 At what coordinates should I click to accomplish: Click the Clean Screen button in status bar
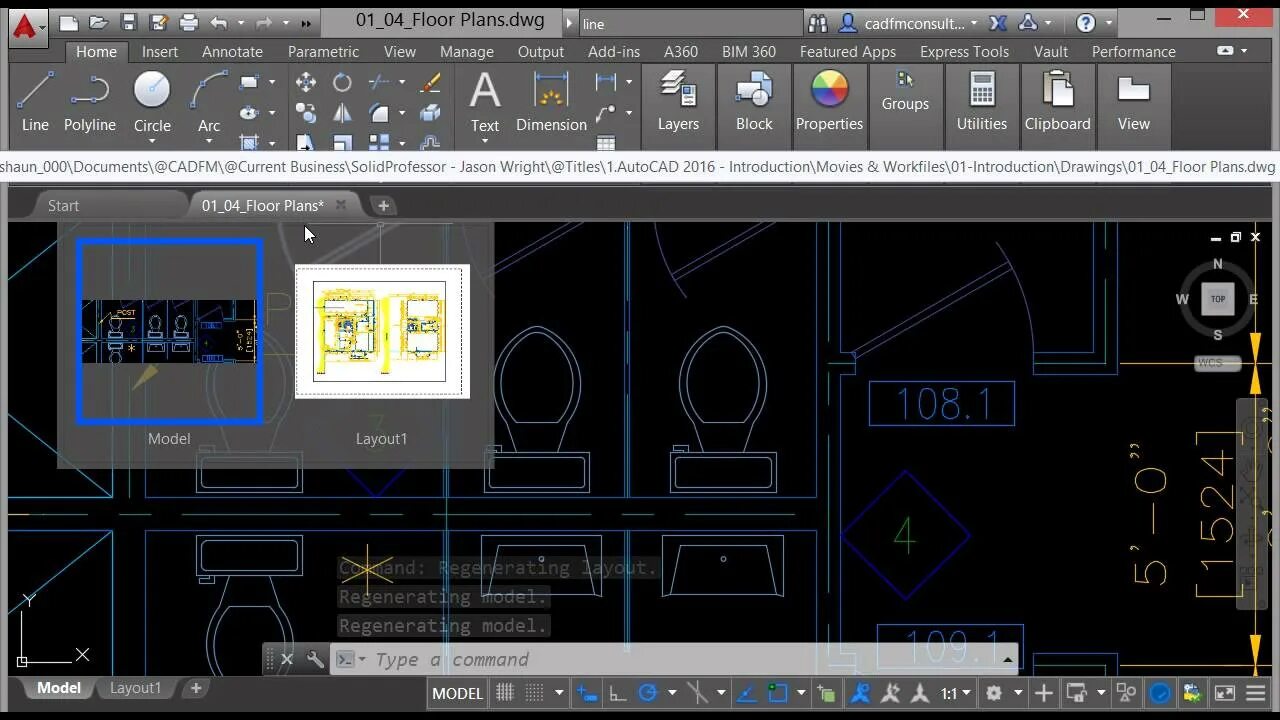(1224, 692)
